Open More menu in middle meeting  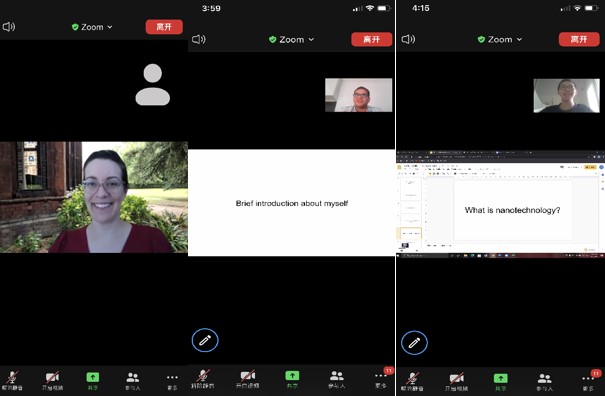coord(381,379)
